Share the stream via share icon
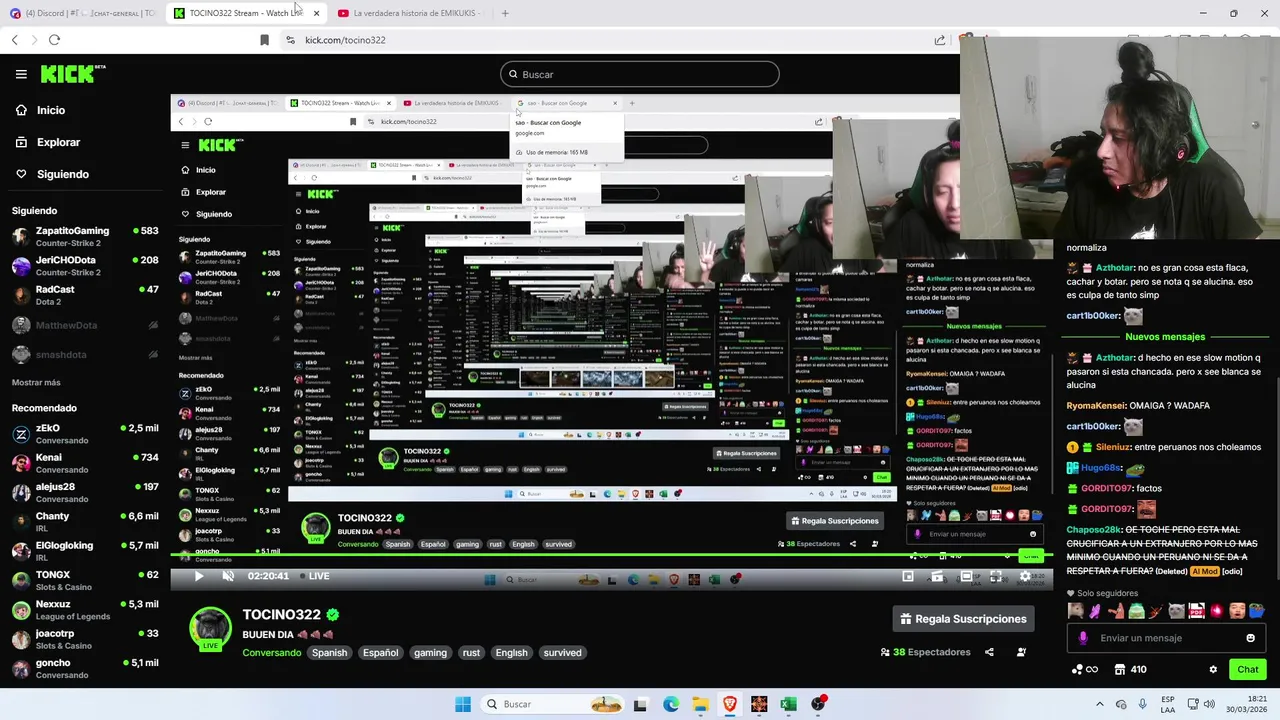The image size is (1280, 720). pos(989,652)
